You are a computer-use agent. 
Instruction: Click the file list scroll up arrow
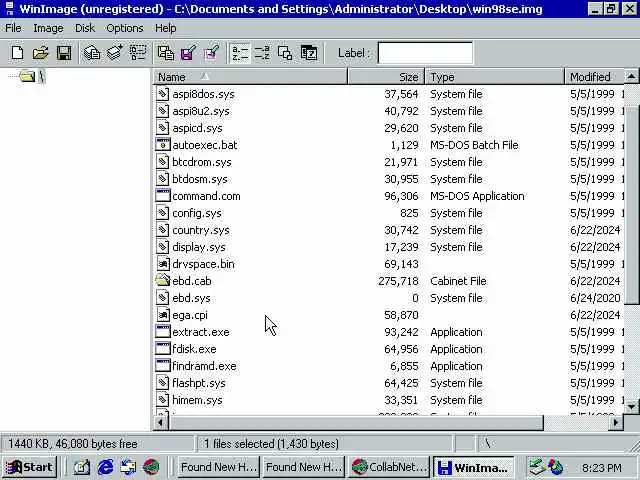click(631, 76)
